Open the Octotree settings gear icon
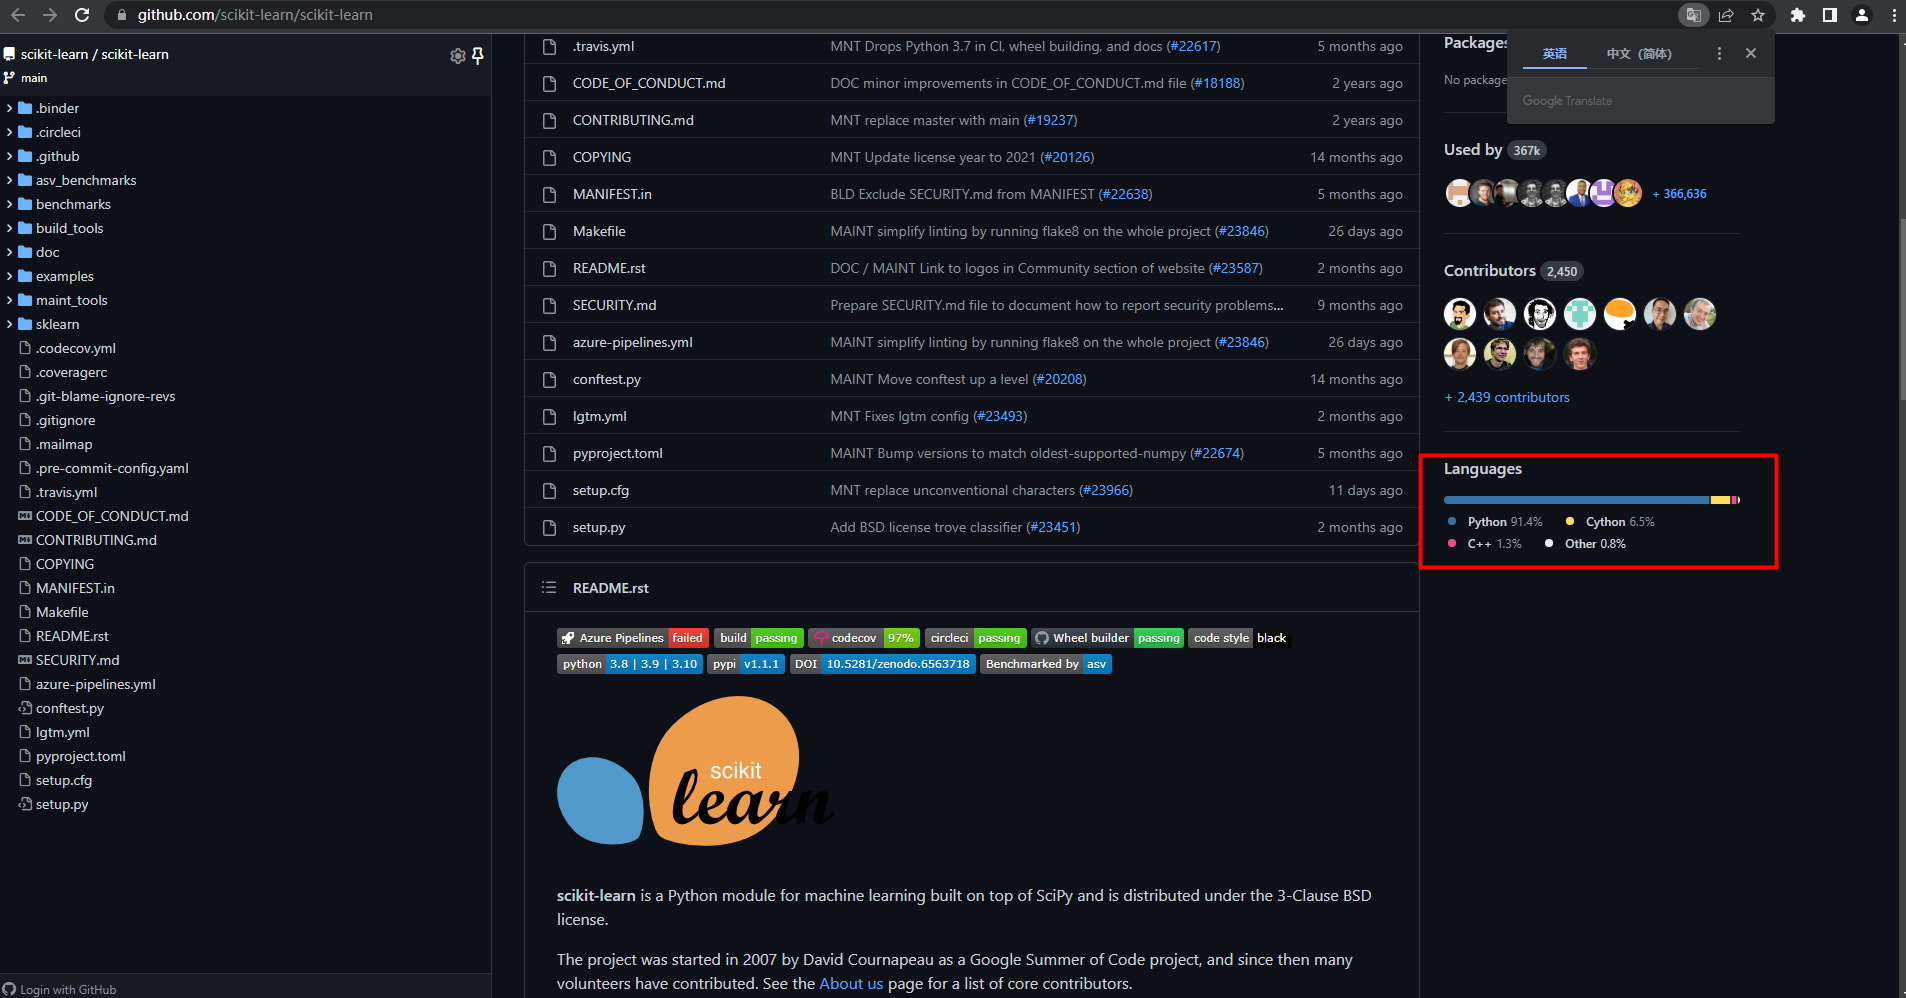 (x=458, y=56)
